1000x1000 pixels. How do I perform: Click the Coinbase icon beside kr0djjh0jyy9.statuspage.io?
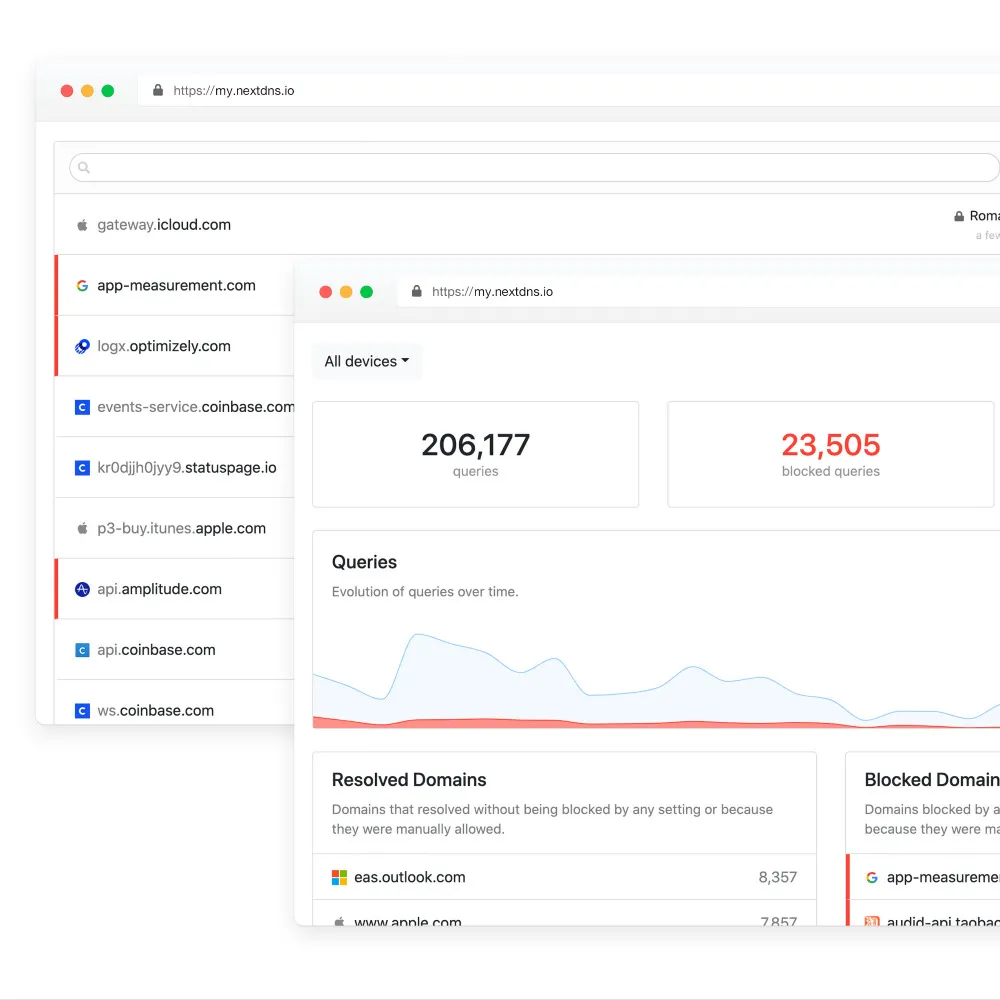coord(82,467)
